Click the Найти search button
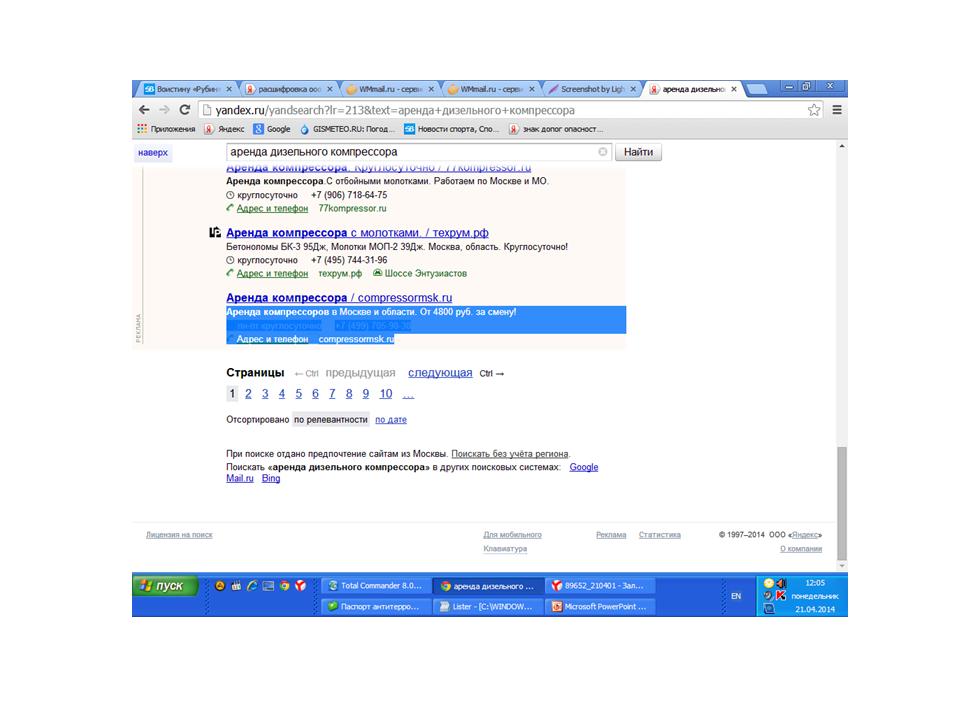Image resolution: width=960 pixels, height=720 pixels. pyautogui.click(x=638, y=152)
